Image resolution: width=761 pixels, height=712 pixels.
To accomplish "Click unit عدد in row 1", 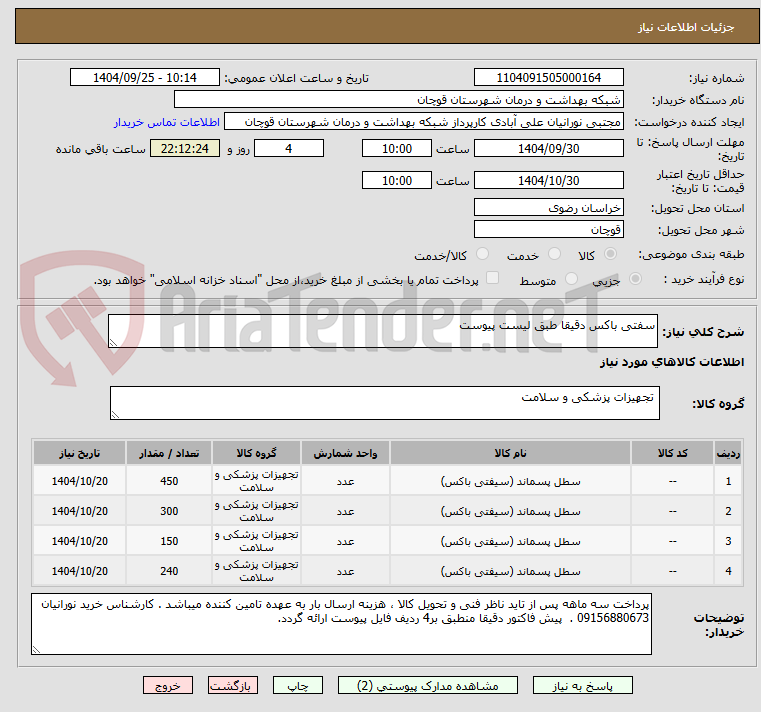I will coord(345,481).
